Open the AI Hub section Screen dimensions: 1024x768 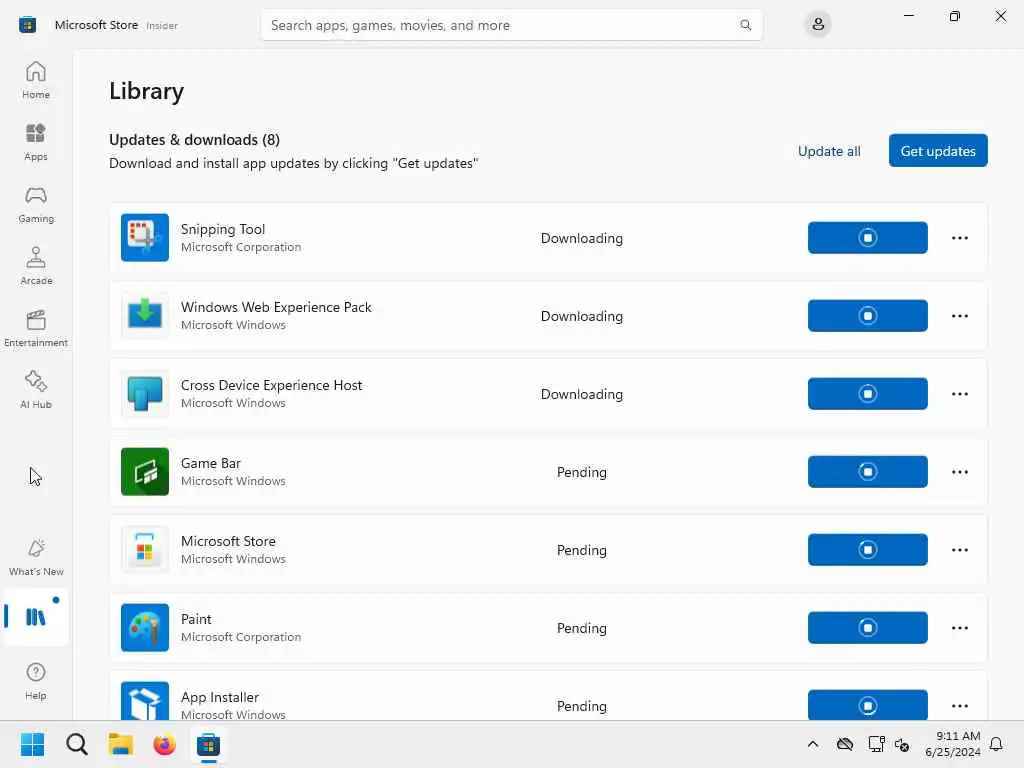click(36, 391)
